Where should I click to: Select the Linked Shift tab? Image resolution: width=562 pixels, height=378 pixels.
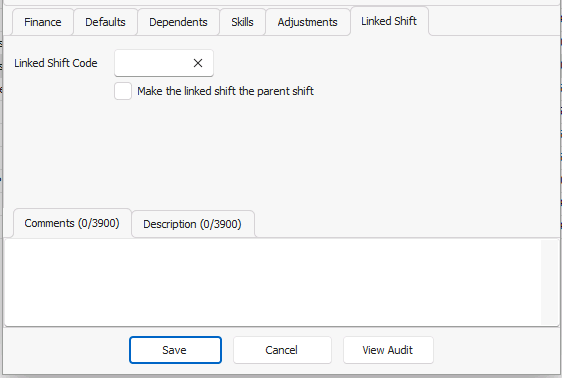389,21
